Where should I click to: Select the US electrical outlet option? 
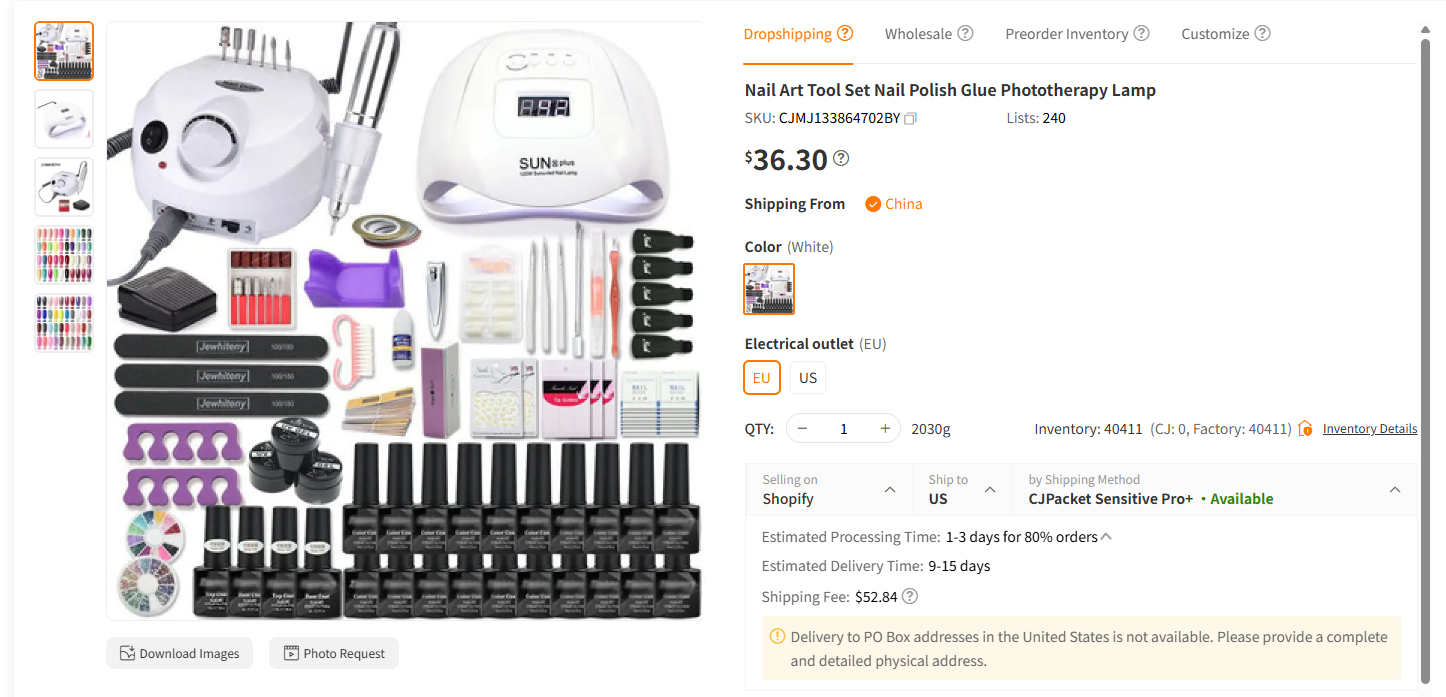807,377
